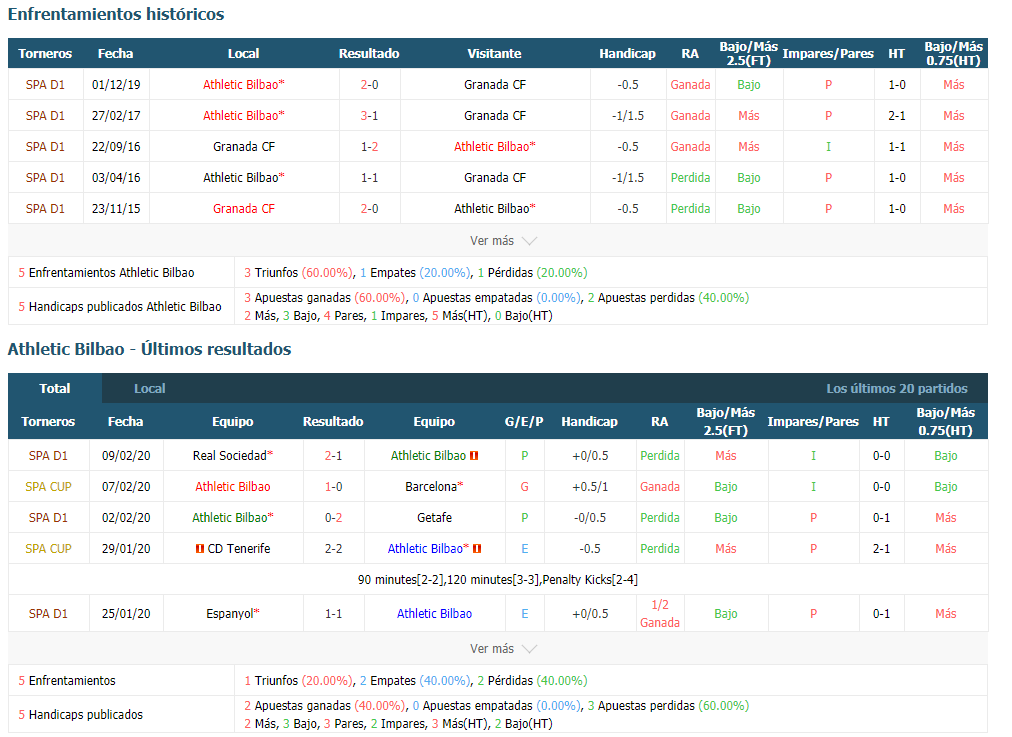Viewport: 1012px width, 737px height.
Task: Click the Handicap header in historical table
Action: coord(627,54)
